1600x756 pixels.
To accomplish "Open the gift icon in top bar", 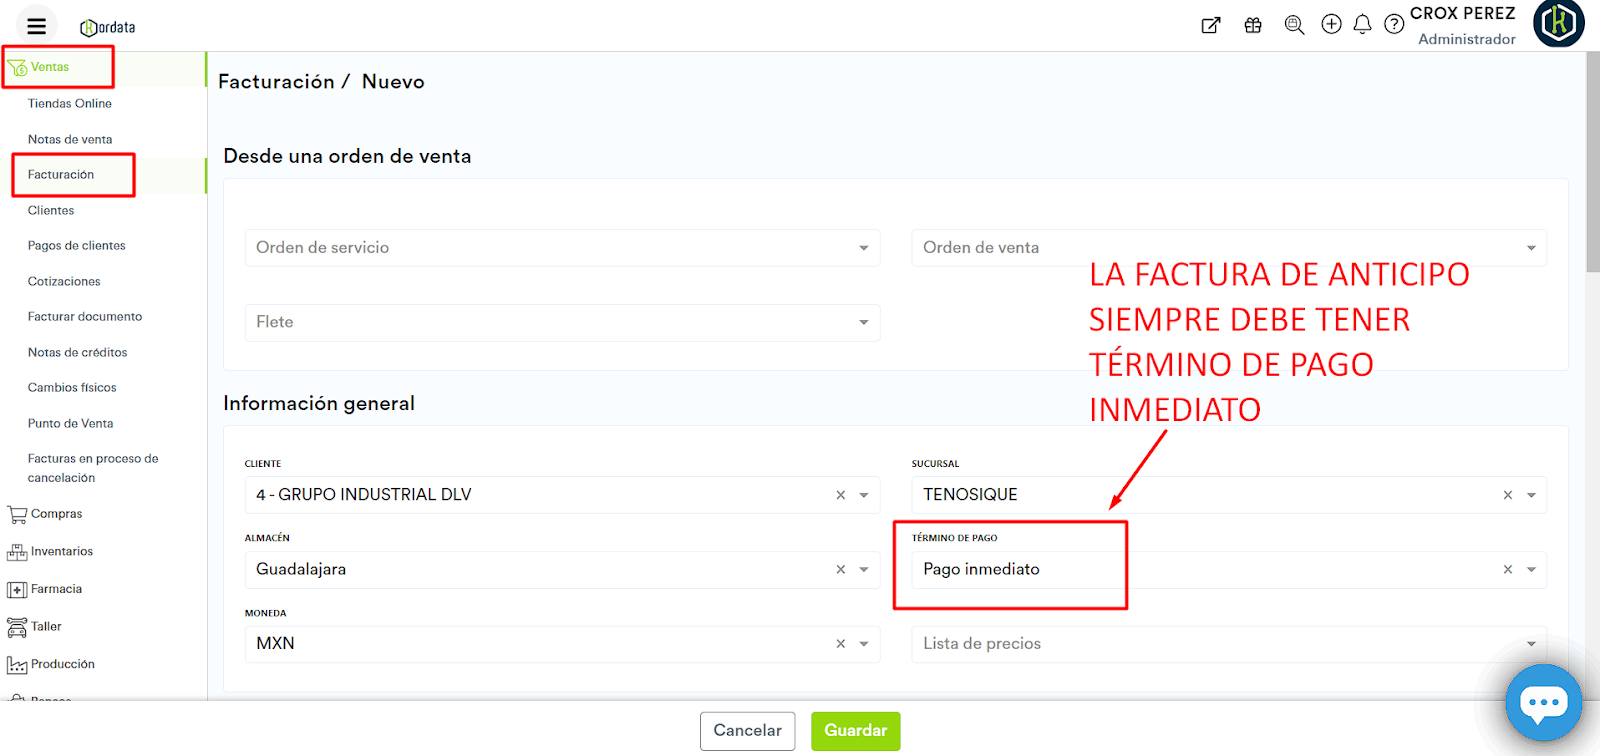I will (1253, 25).
